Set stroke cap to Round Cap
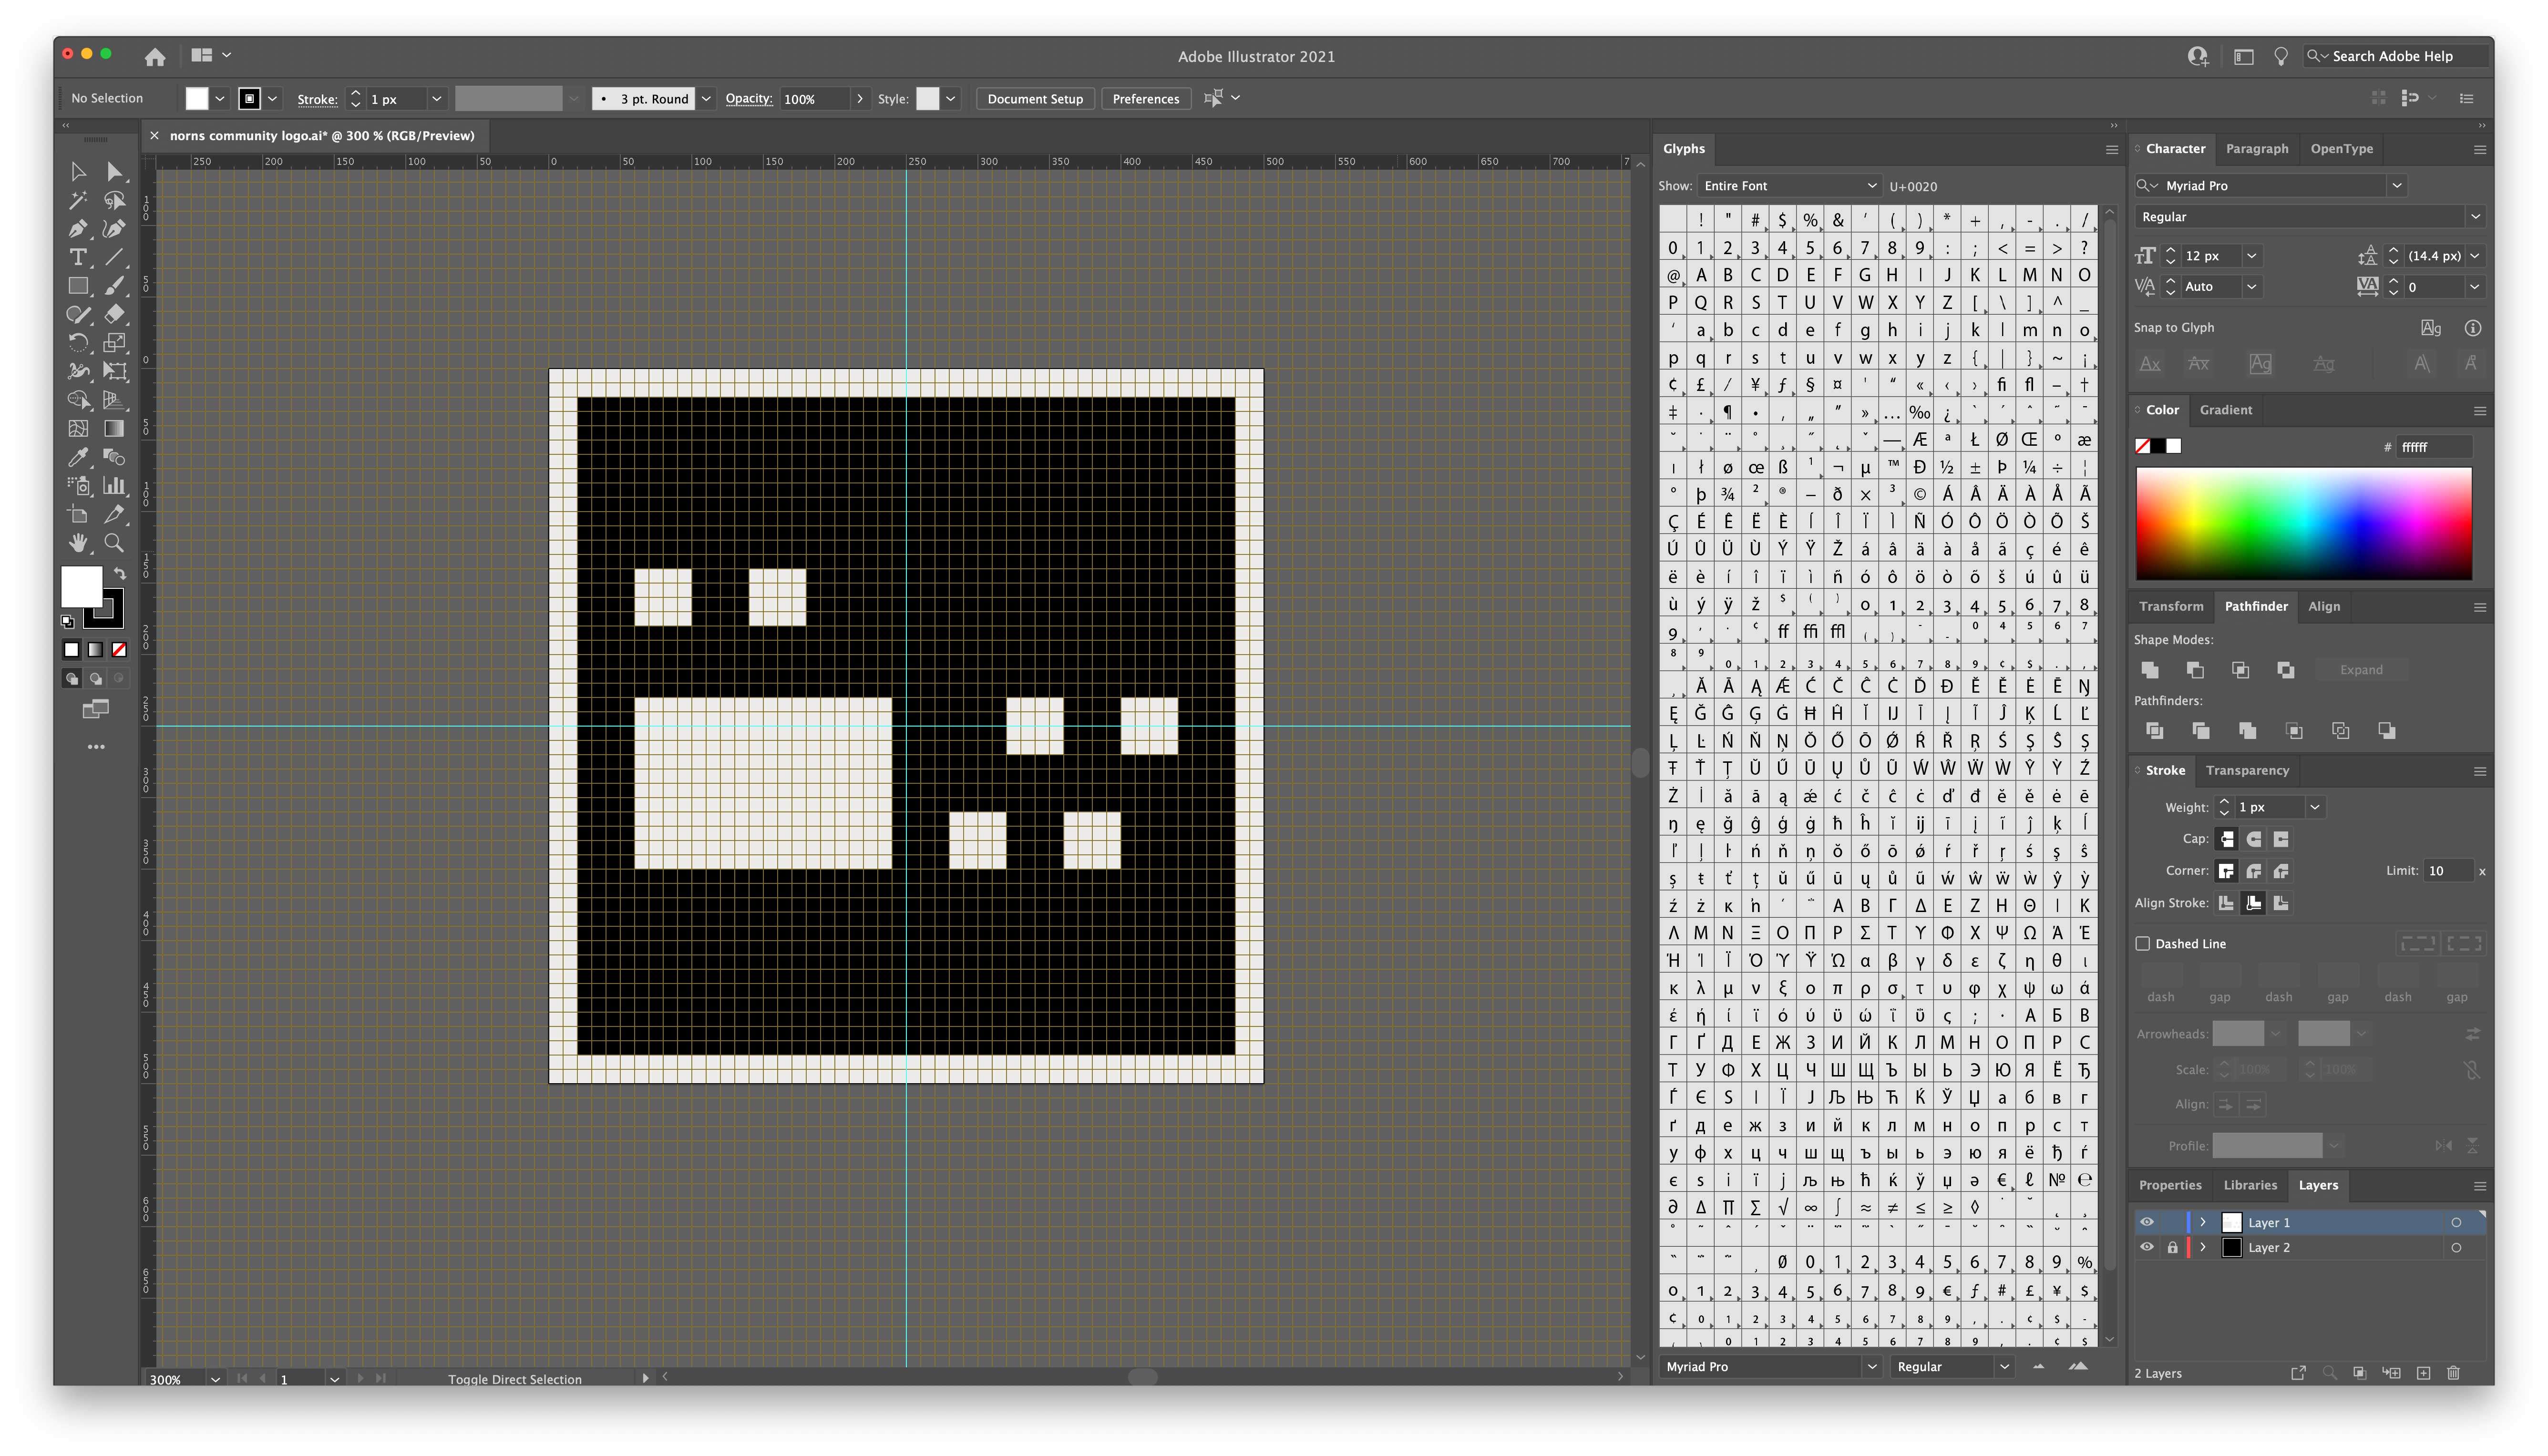 point(2254,839)
